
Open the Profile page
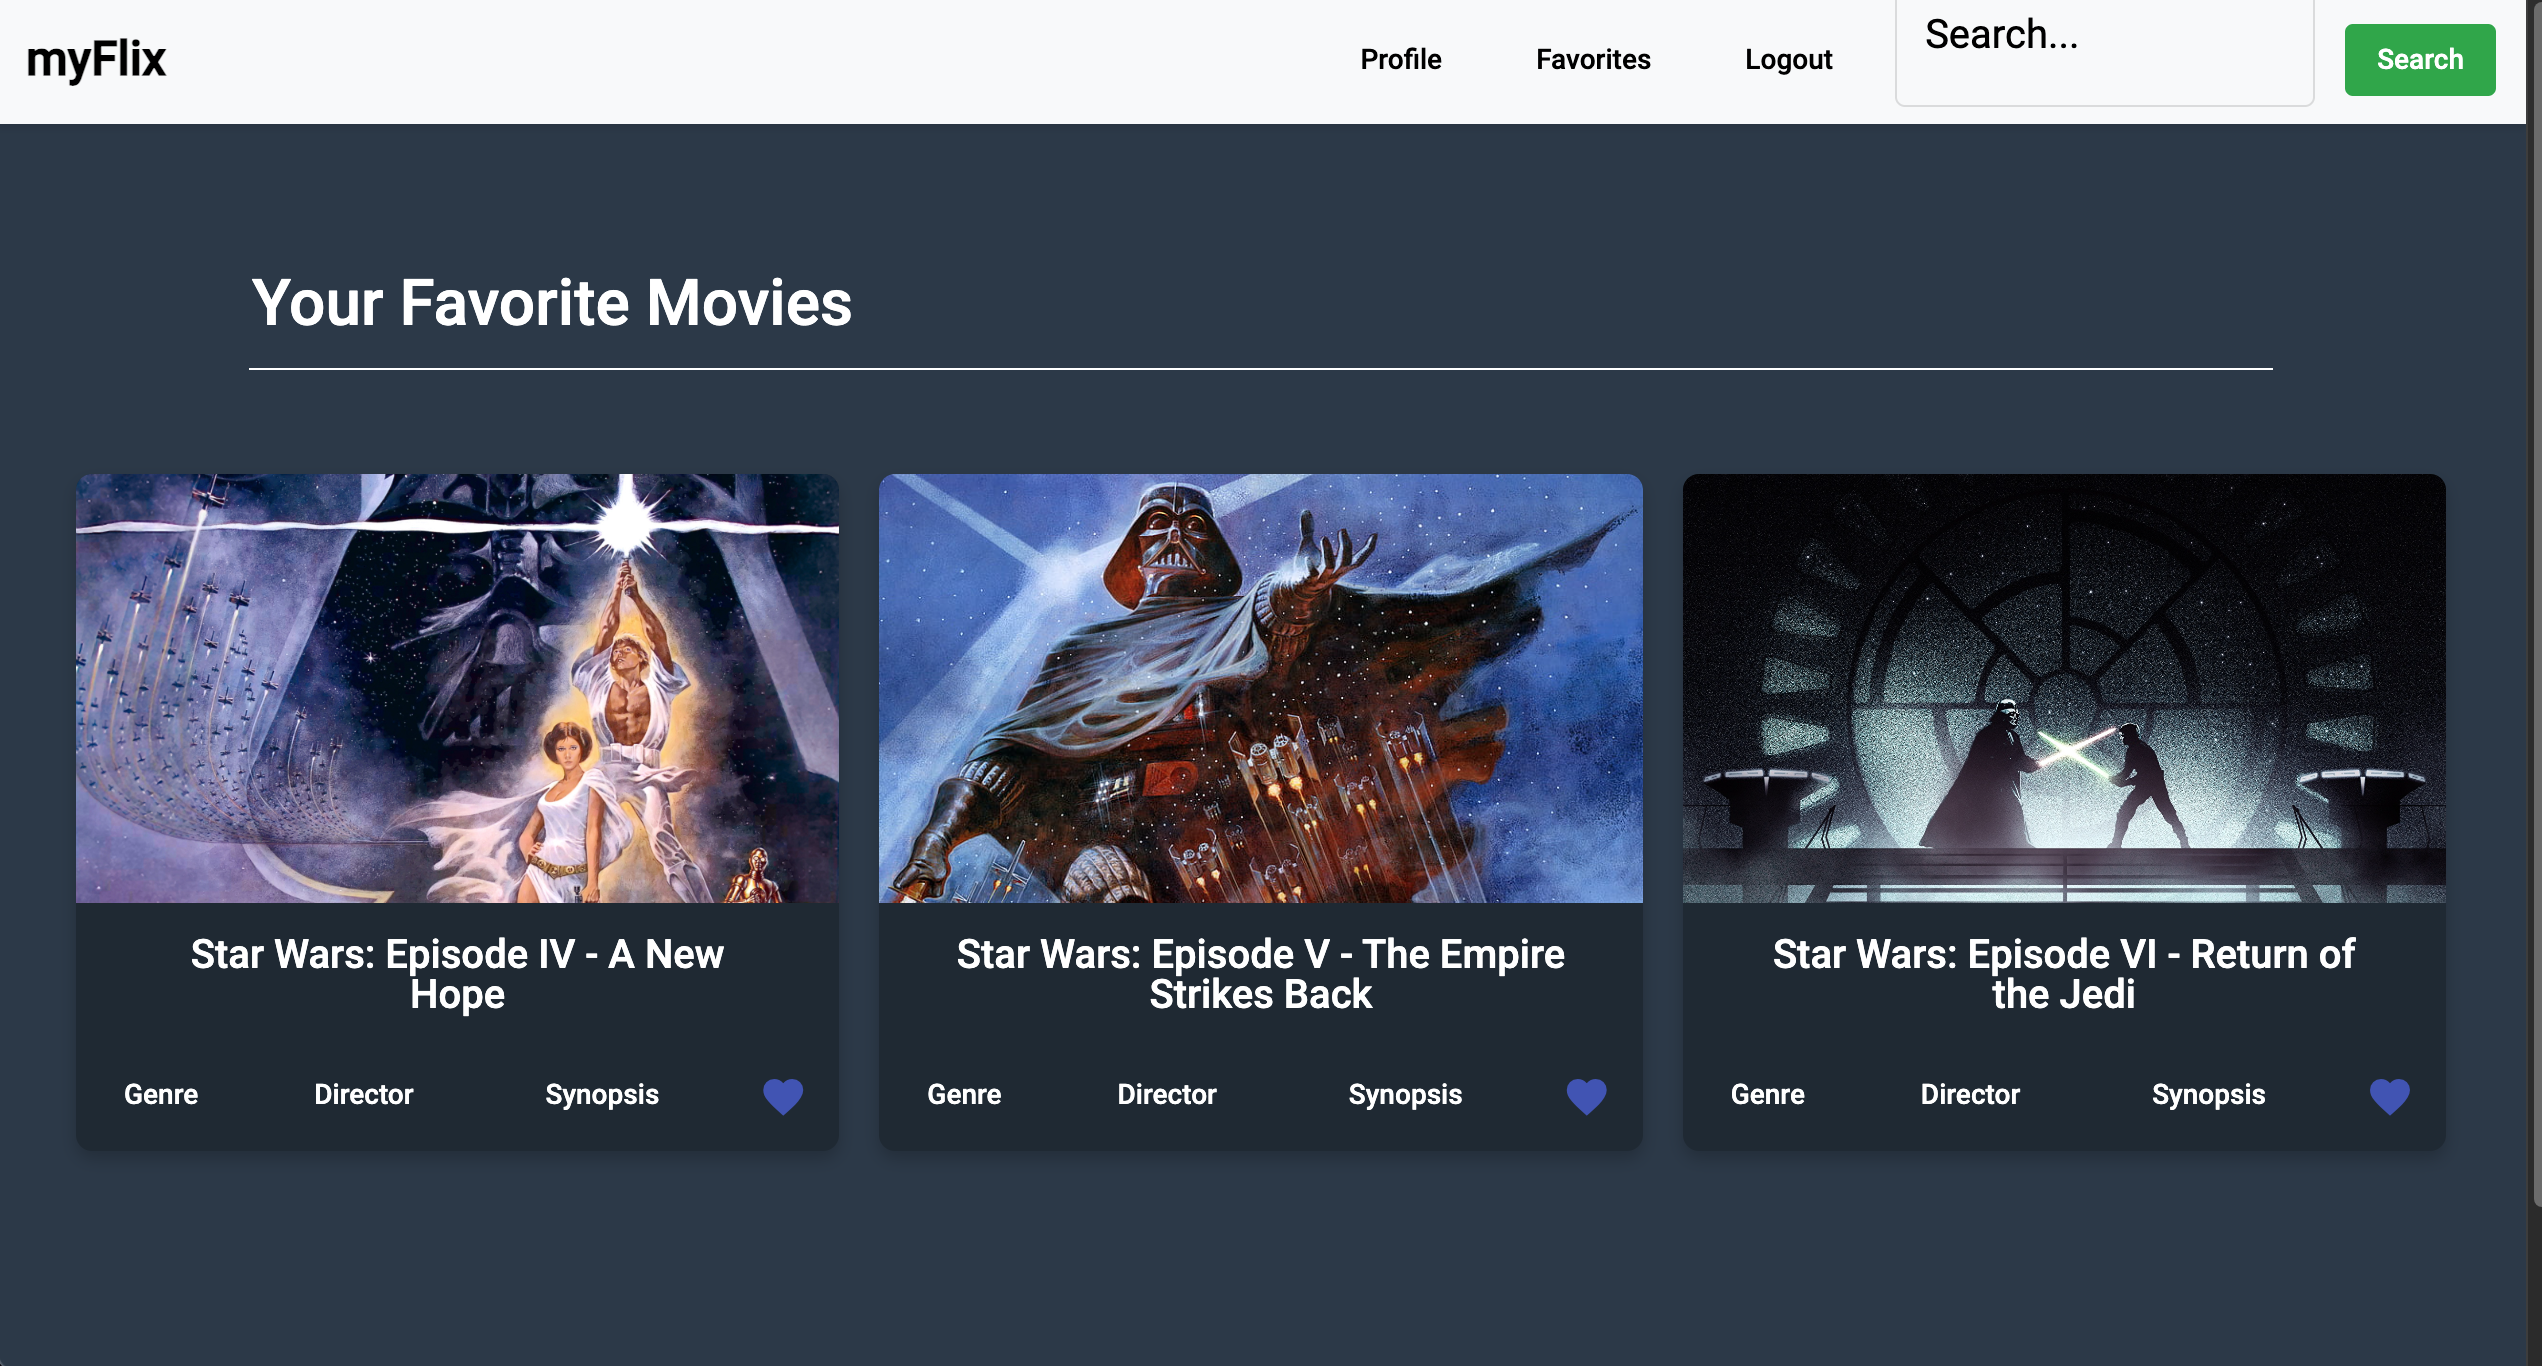1400,60
